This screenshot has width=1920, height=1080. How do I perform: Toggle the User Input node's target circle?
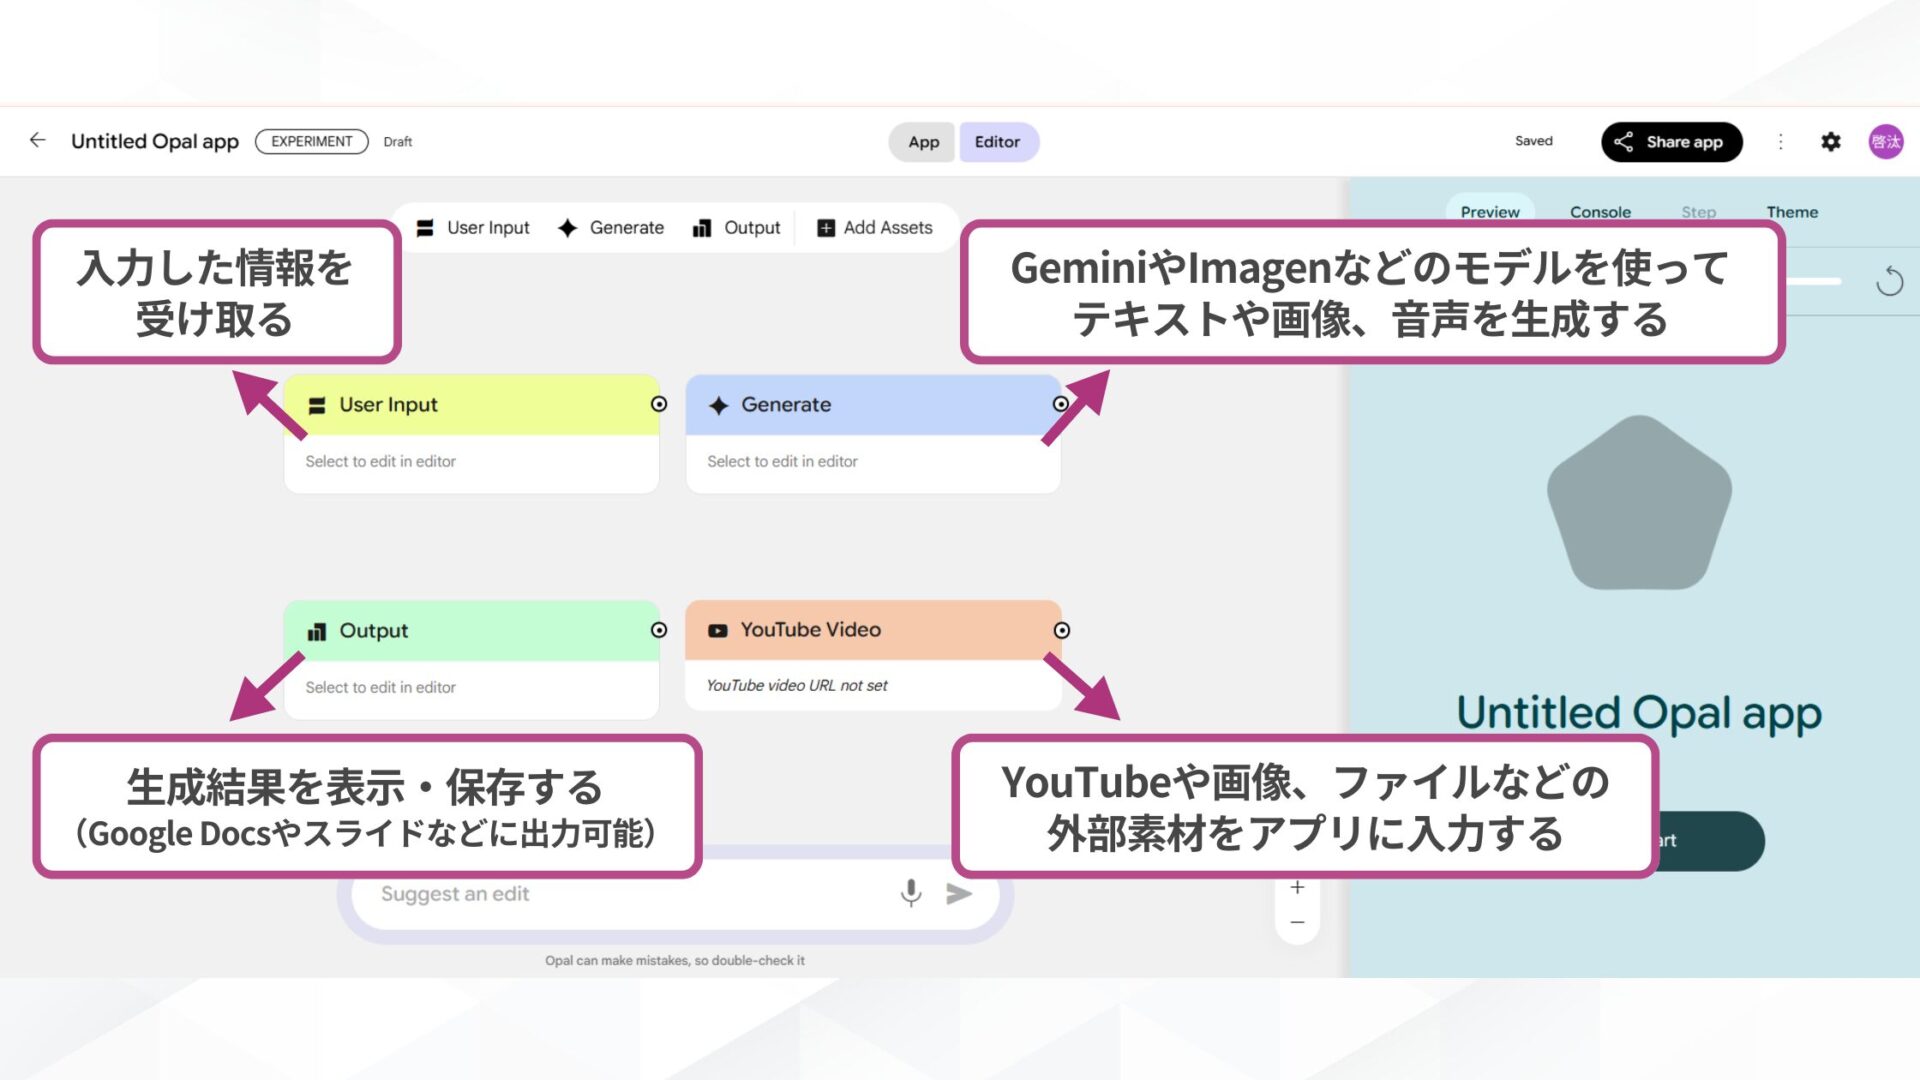coord(659,405)
